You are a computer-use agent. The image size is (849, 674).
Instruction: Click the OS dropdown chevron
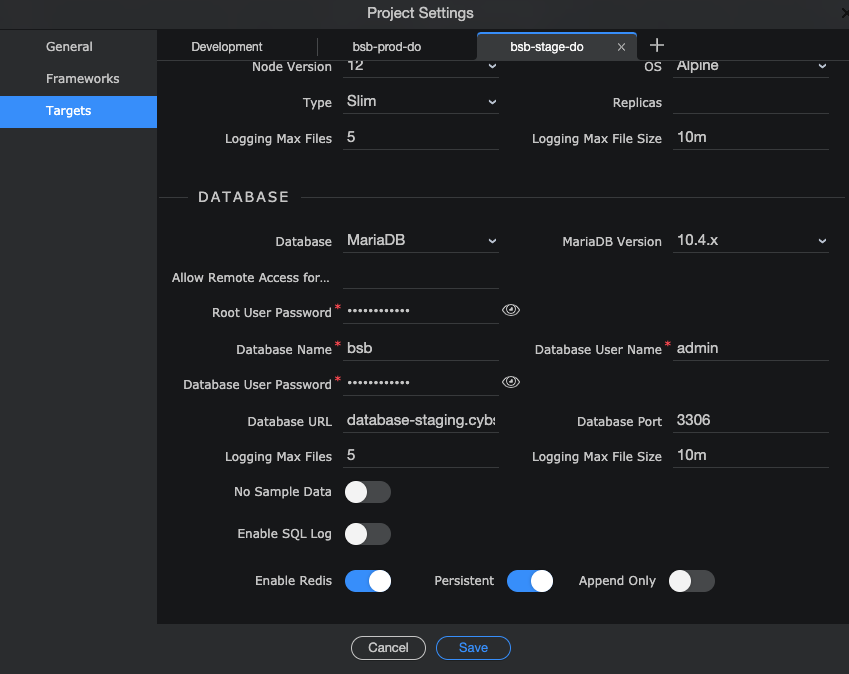(822, 66)
